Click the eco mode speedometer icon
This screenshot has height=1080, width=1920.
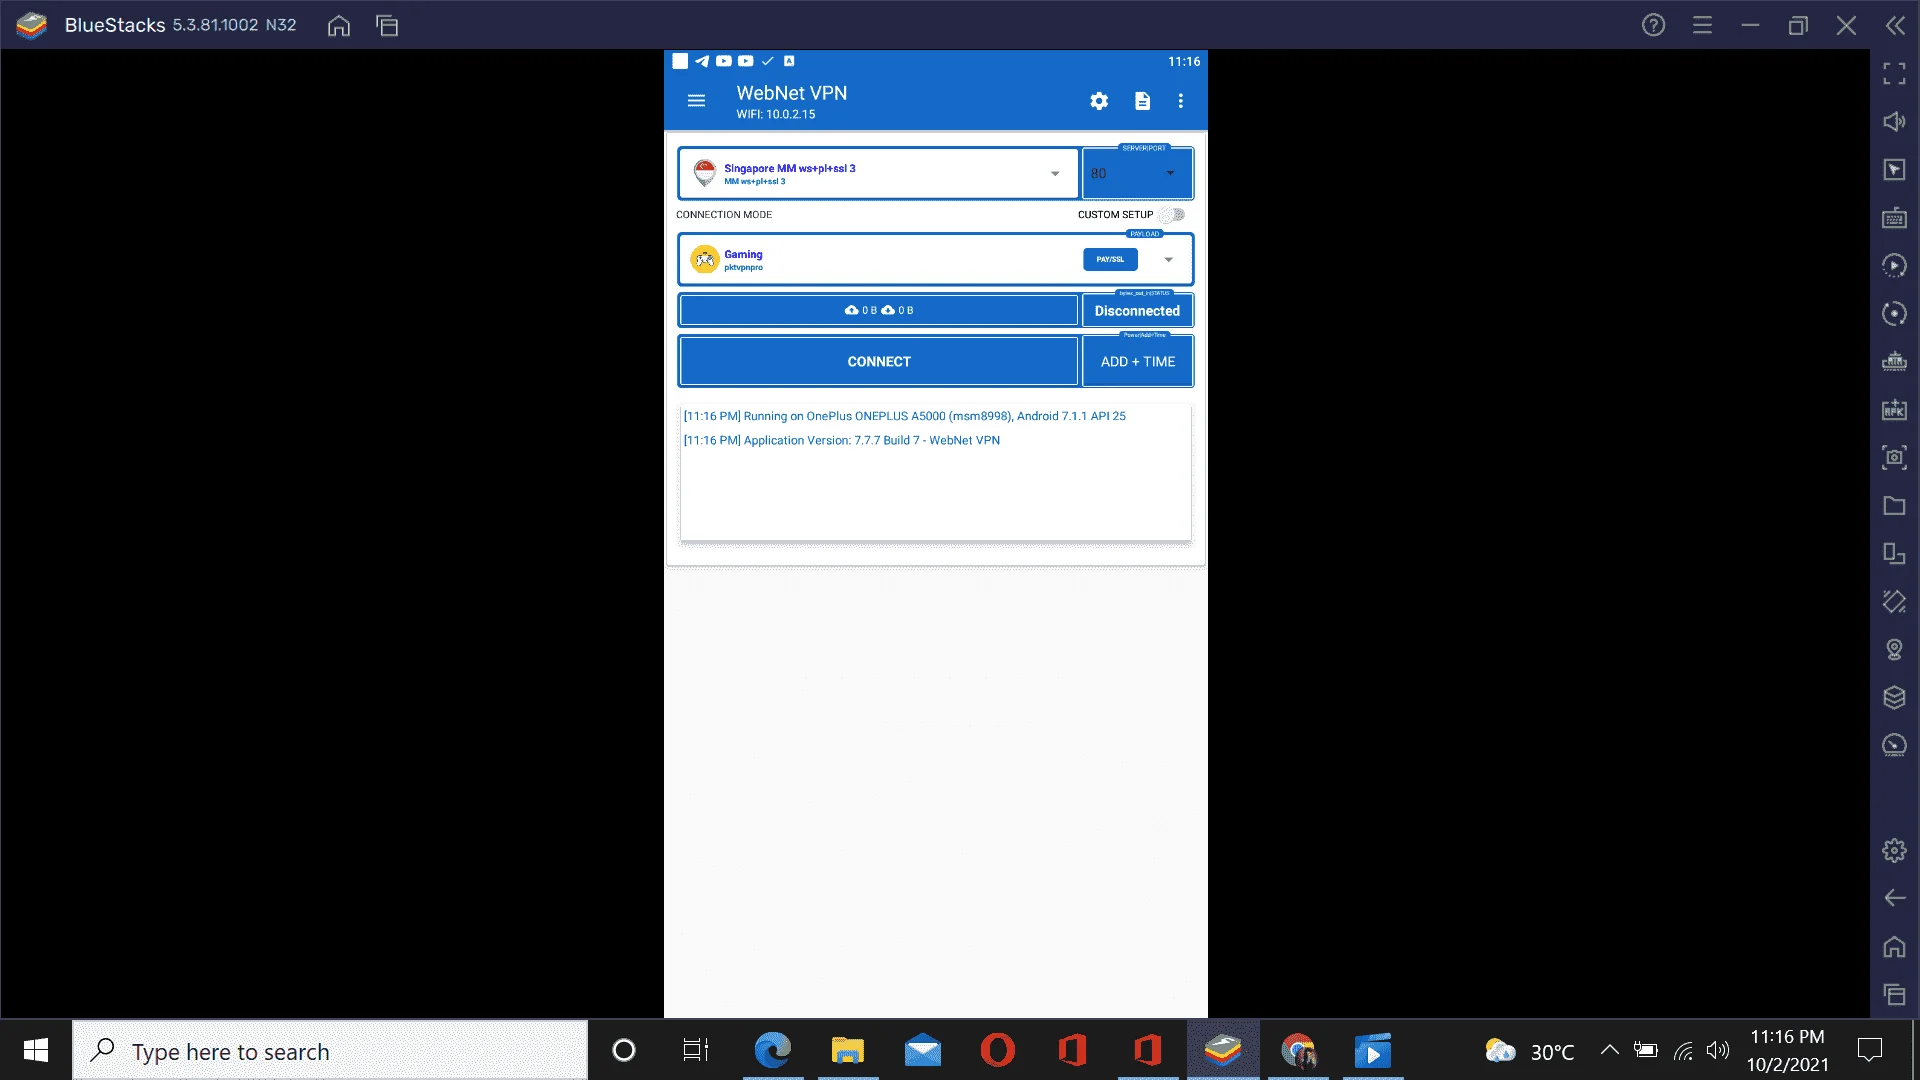1894,746
